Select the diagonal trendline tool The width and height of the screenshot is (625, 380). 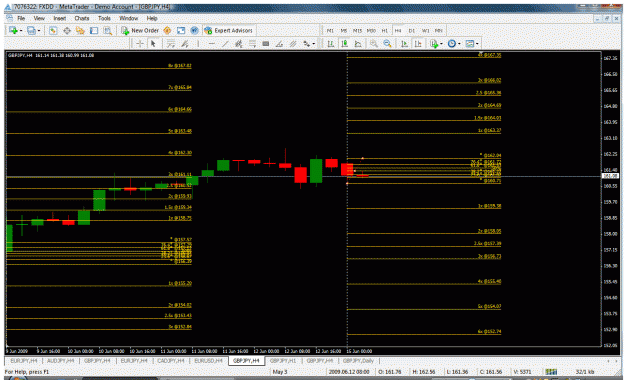tap(225, 44)
